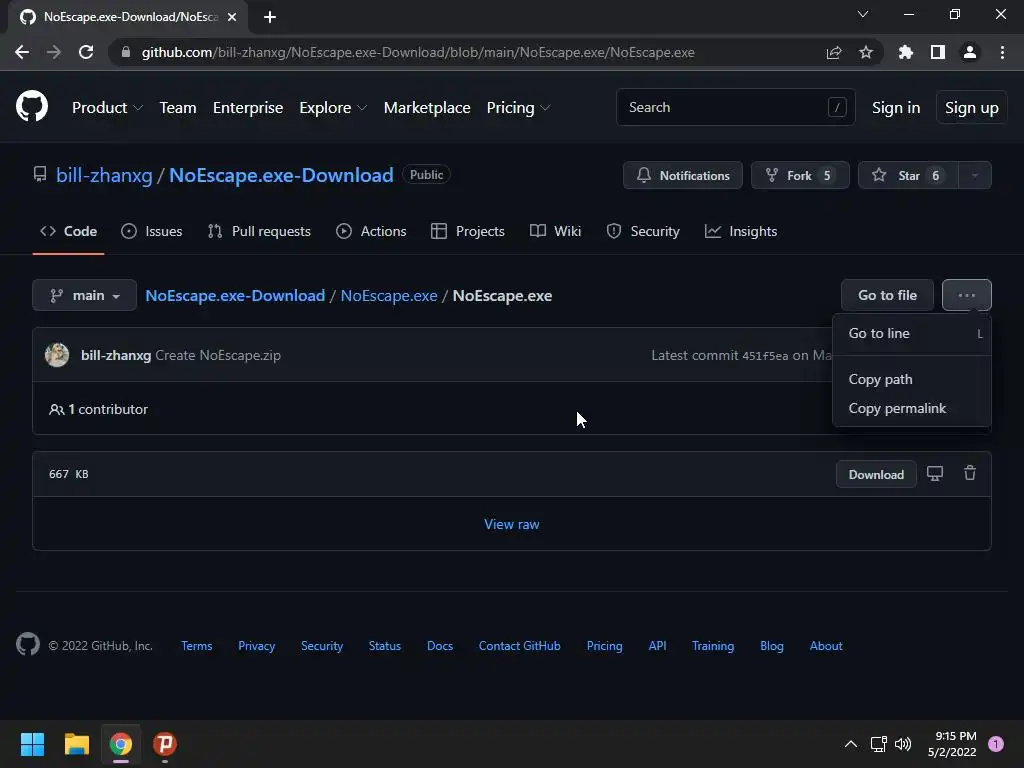Switch to the Code tab
Screen dimensions: 1024x768
click(68, 231)
